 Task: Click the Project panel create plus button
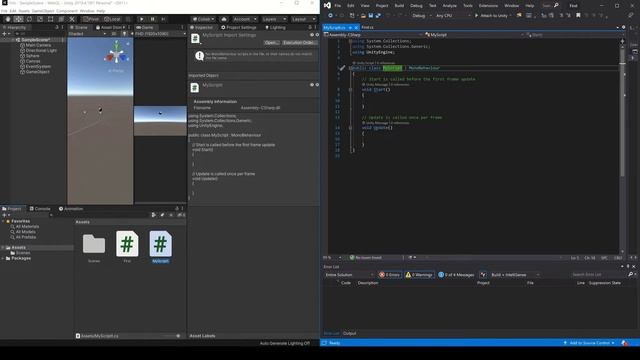(x=5, y=215)
